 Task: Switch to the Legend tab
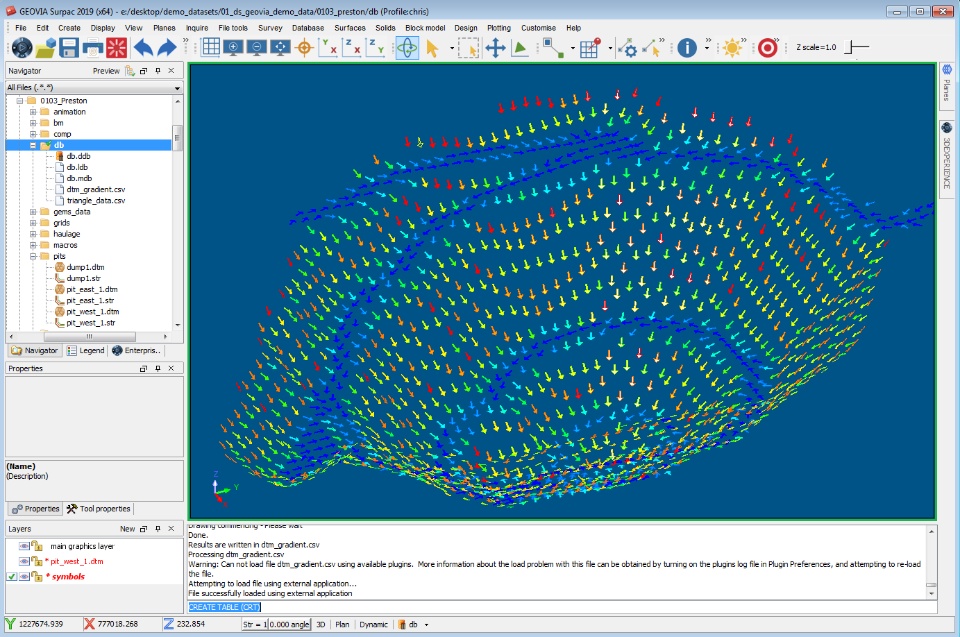86,351
